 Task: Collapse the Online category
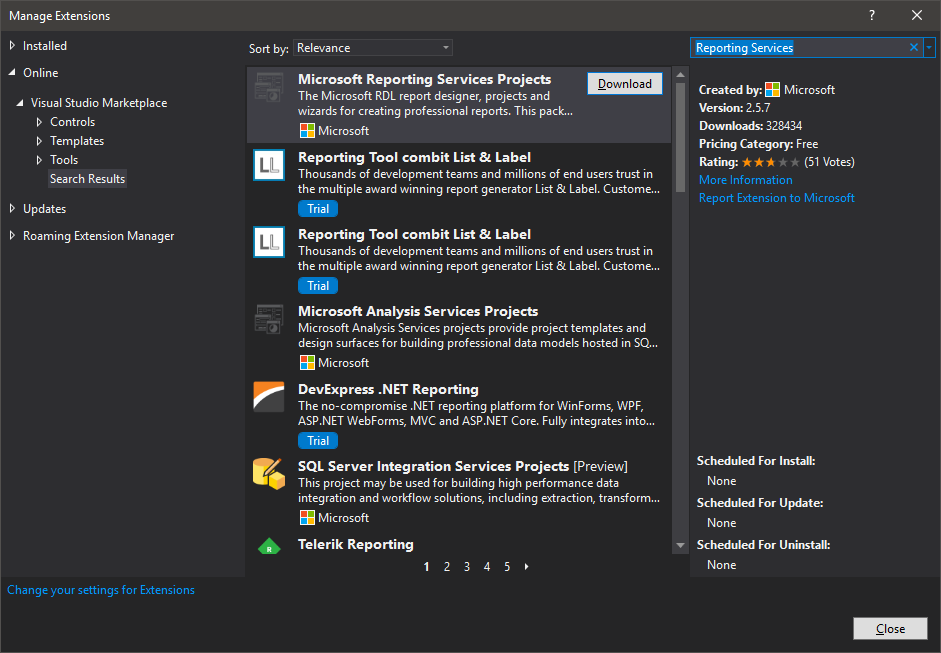click(12, 73)
